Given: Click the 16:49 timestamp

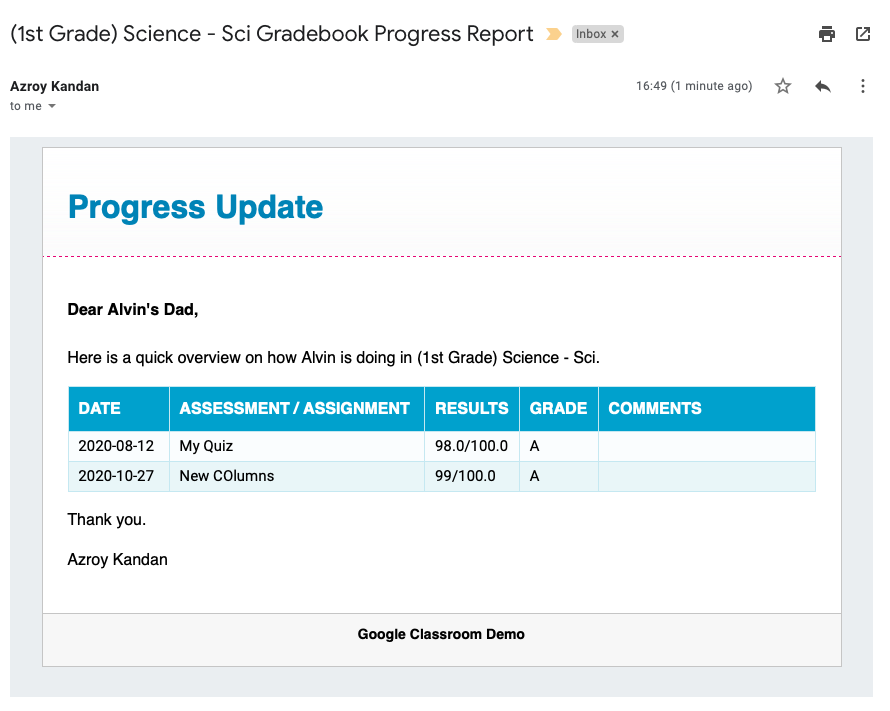Looking at the screenshot, I should point(694,86).
